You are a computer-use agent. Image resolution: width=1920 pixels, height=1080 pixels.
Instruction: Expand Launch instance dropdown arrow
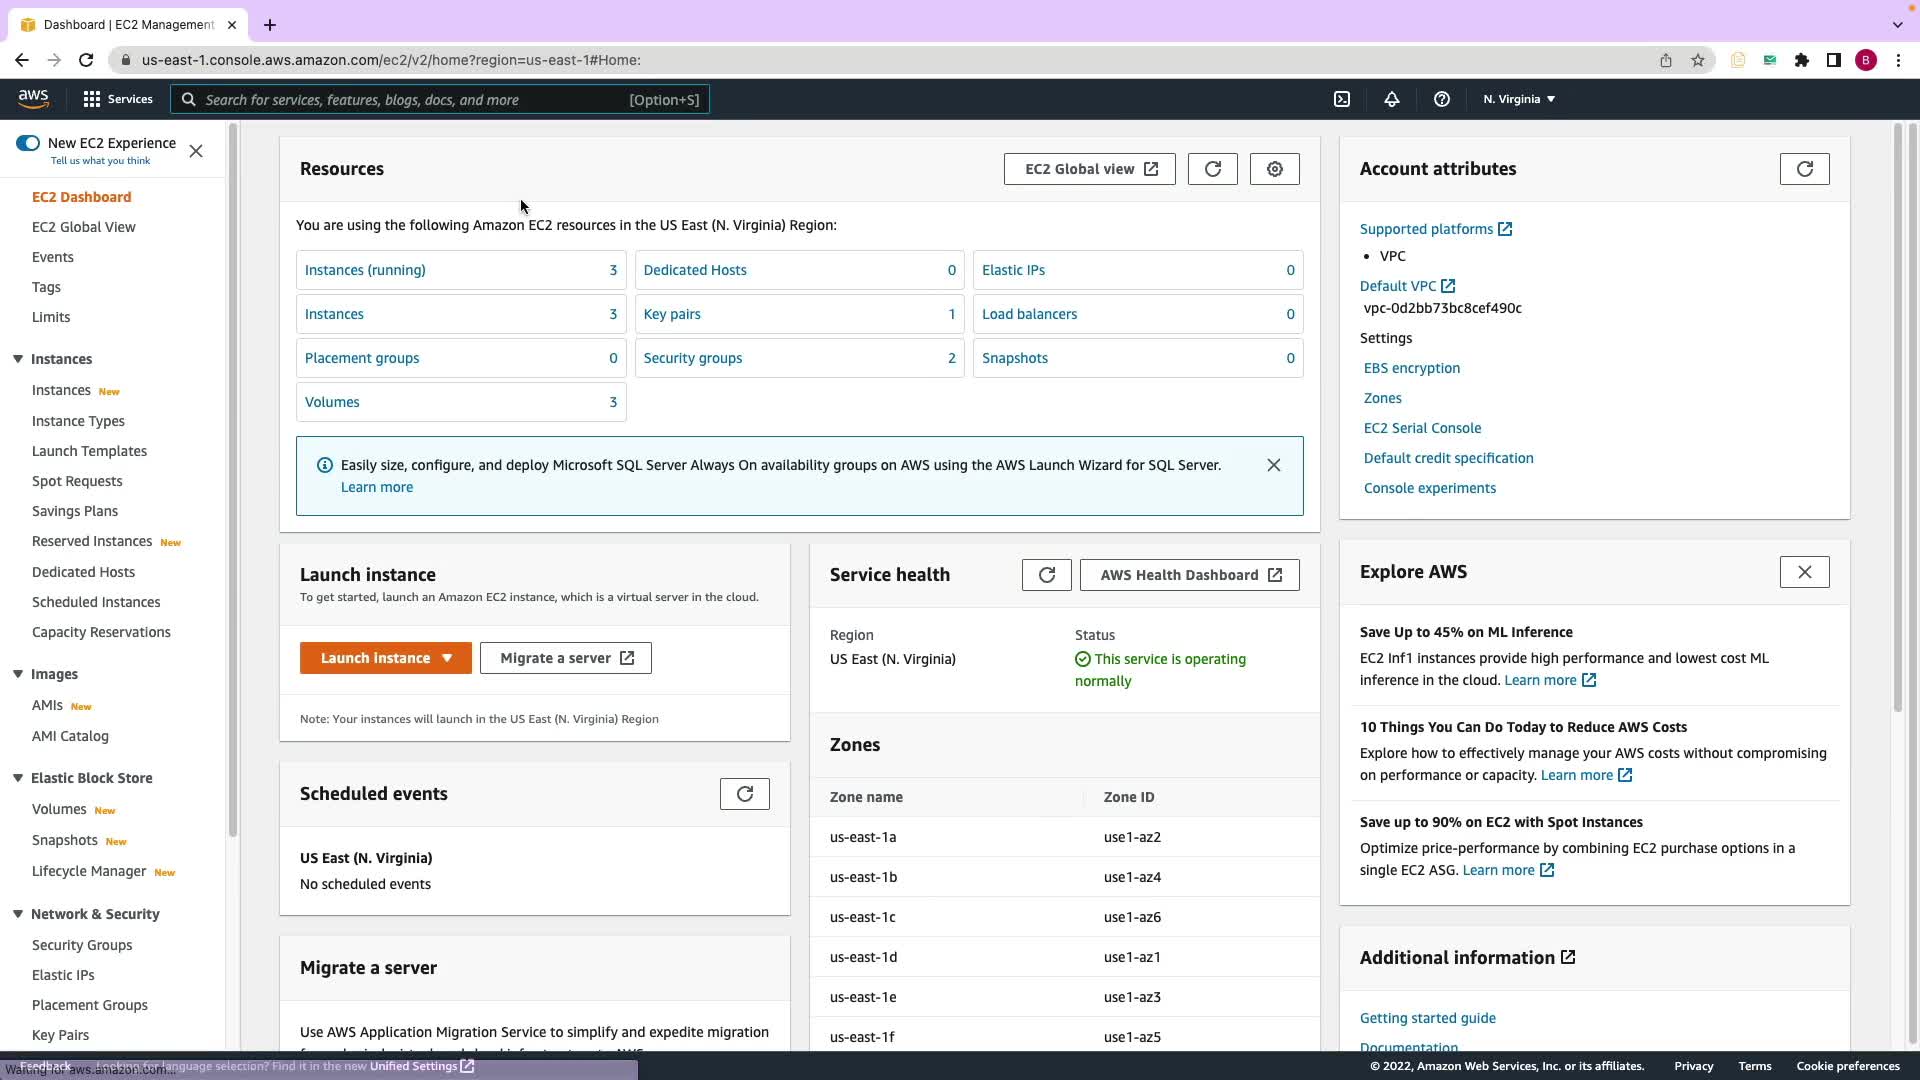coord(447,658)
